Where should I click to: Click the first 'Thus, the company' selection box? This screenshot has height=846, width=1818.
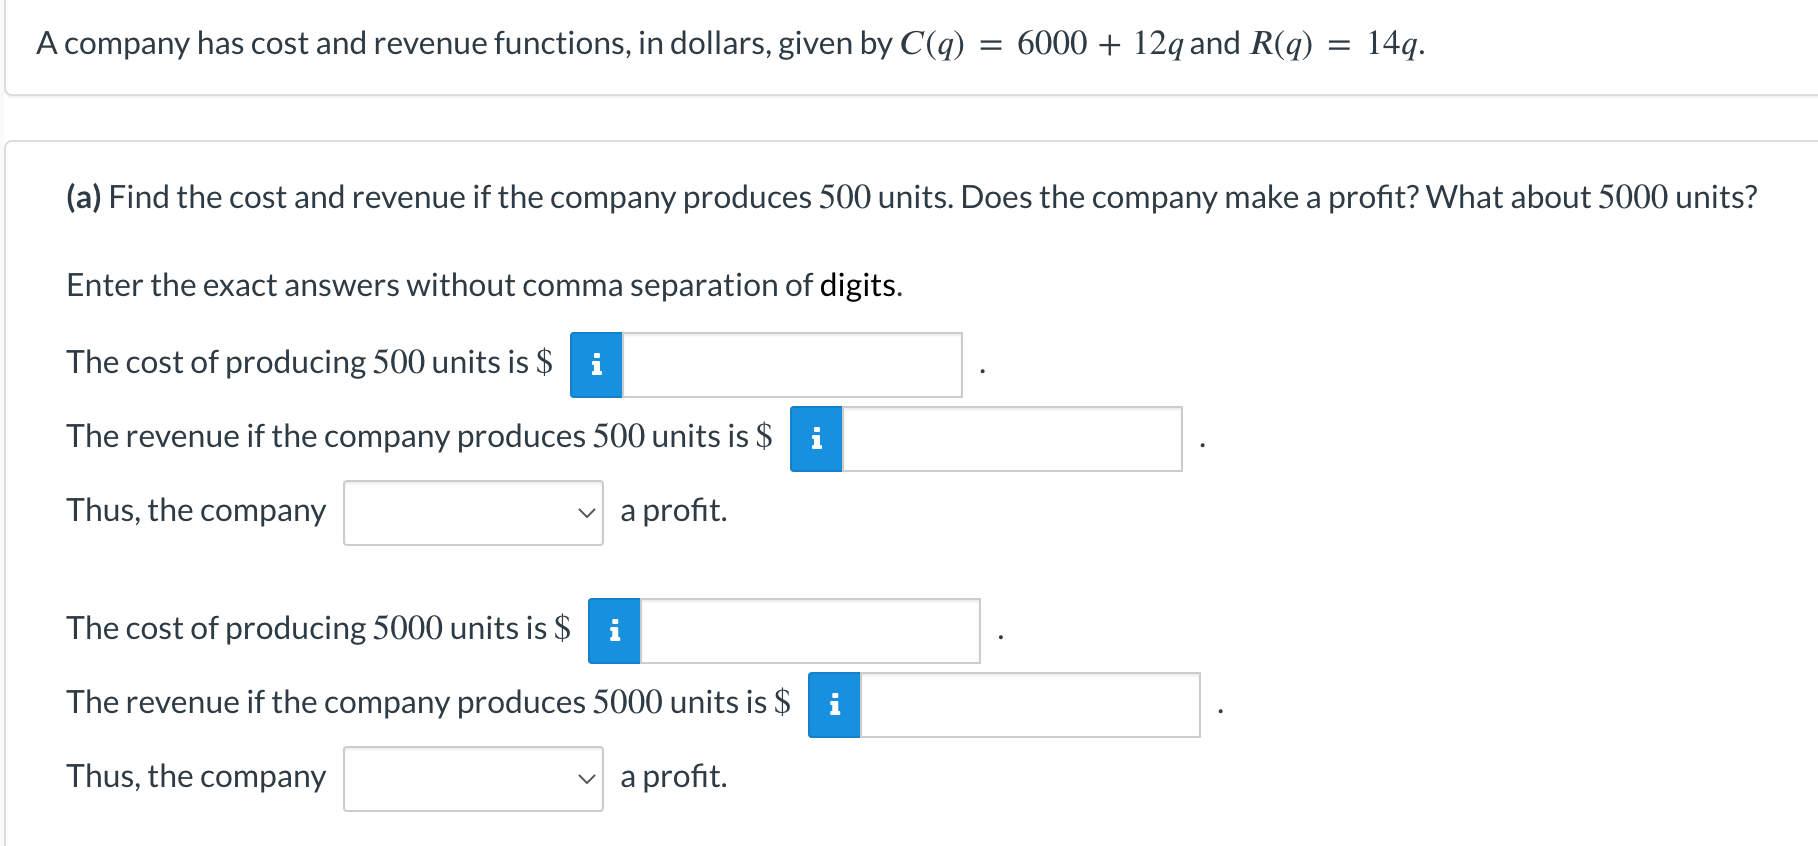click(473, 513)
